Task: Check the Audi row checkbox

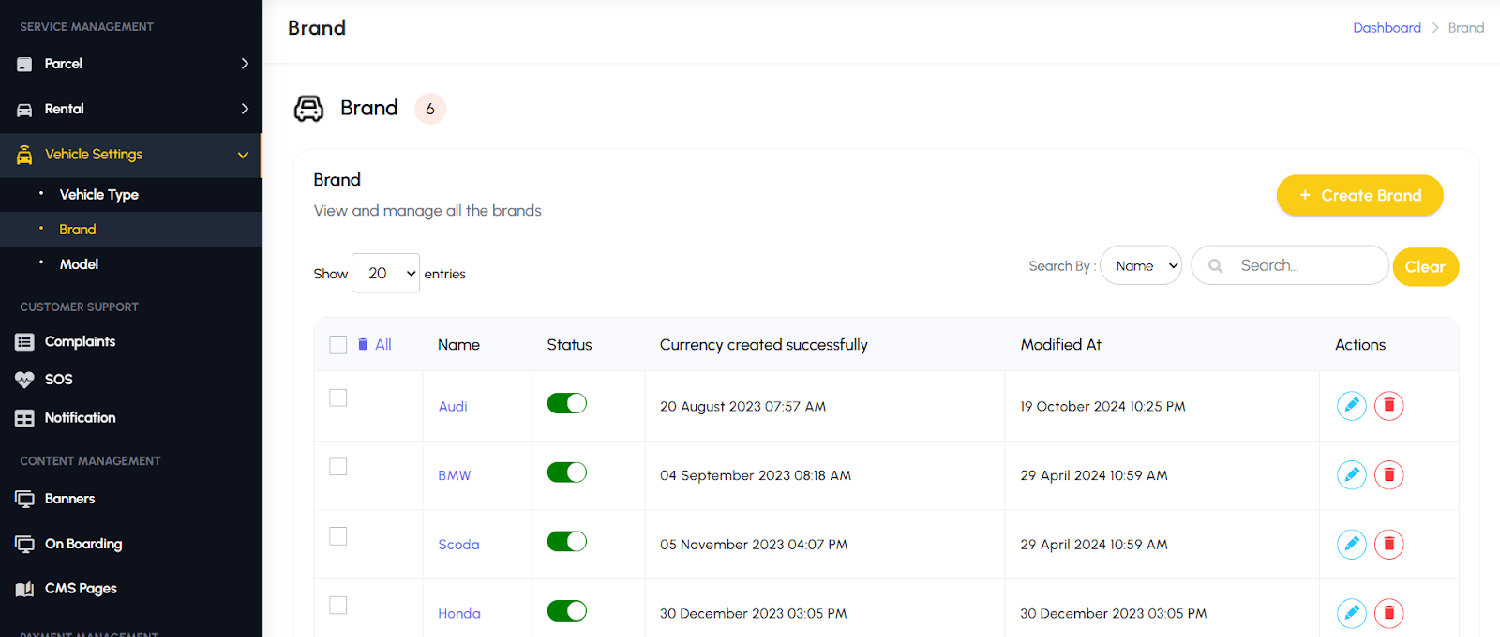Action: pyautogui.click(x=338, y=398)
